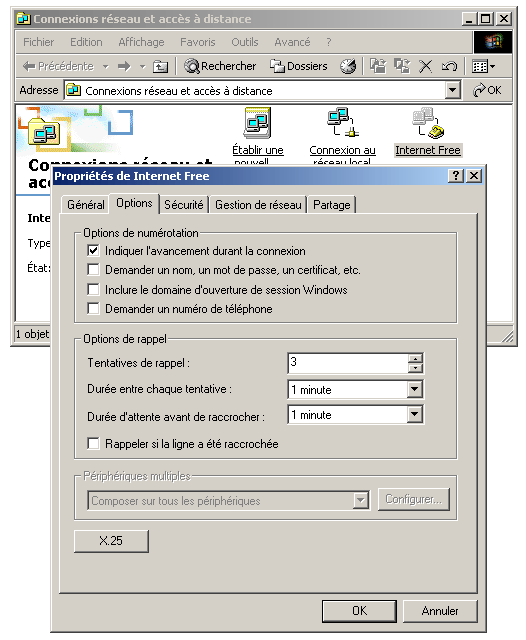Viewport: 526px width, 640px height.
Task: Click the ? help button in dialog title bar
Action: click(x=456, y=176)
